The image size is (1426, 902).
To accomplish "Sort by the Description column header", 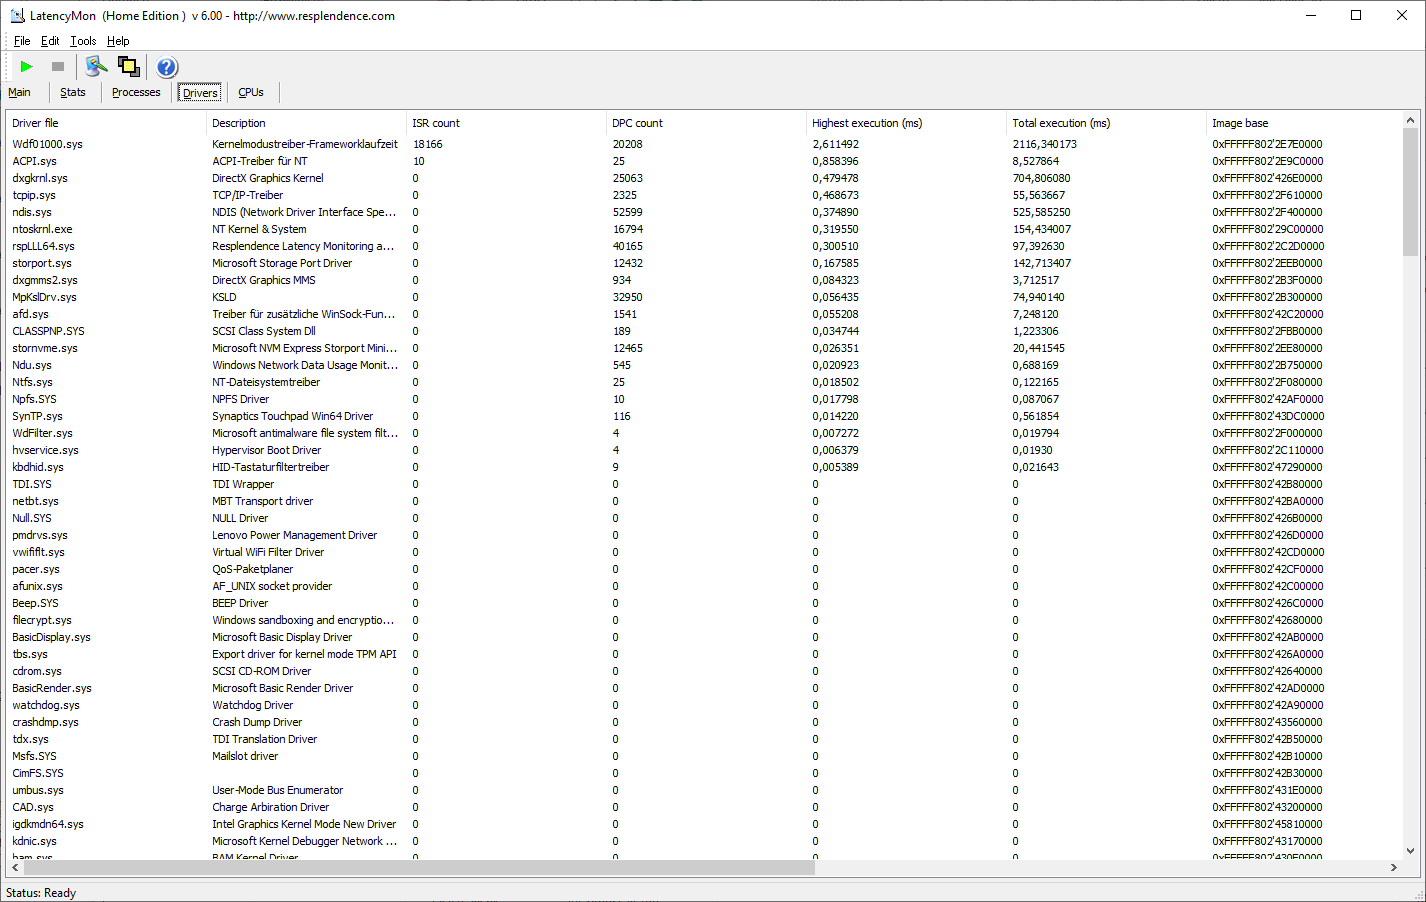I will tap(306, 123).
